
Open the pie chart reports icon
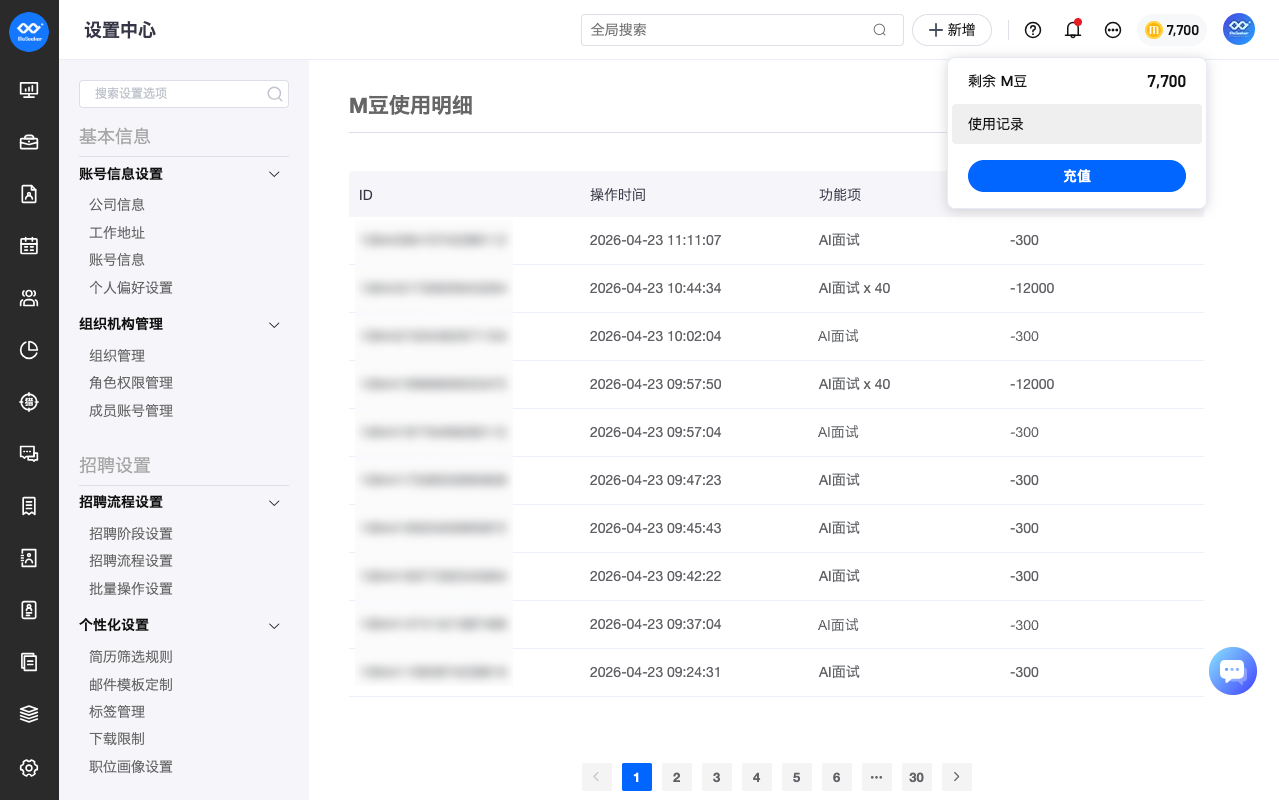click(x=29, y=349)
